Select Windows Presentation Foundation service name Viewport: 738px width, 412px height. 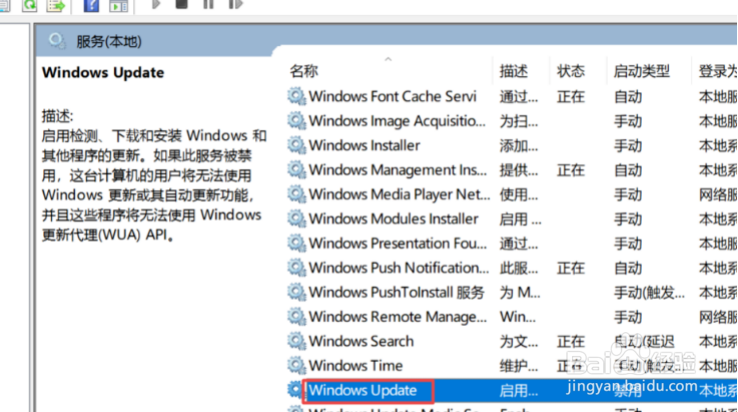pos(398,243)
